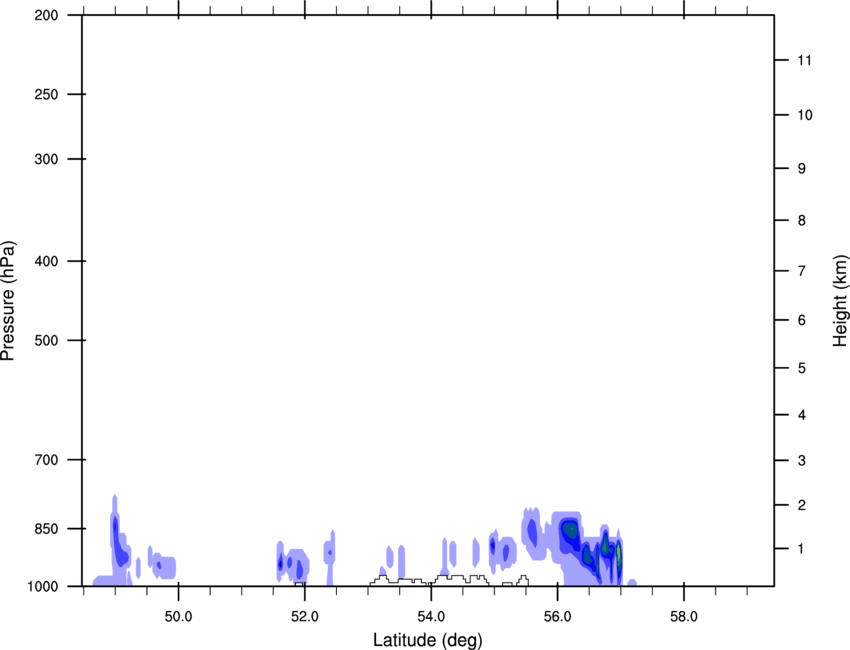The image size is (850, 650).
Task: Click the 54.0 latitude tick label
Action: tap(431, 617)
